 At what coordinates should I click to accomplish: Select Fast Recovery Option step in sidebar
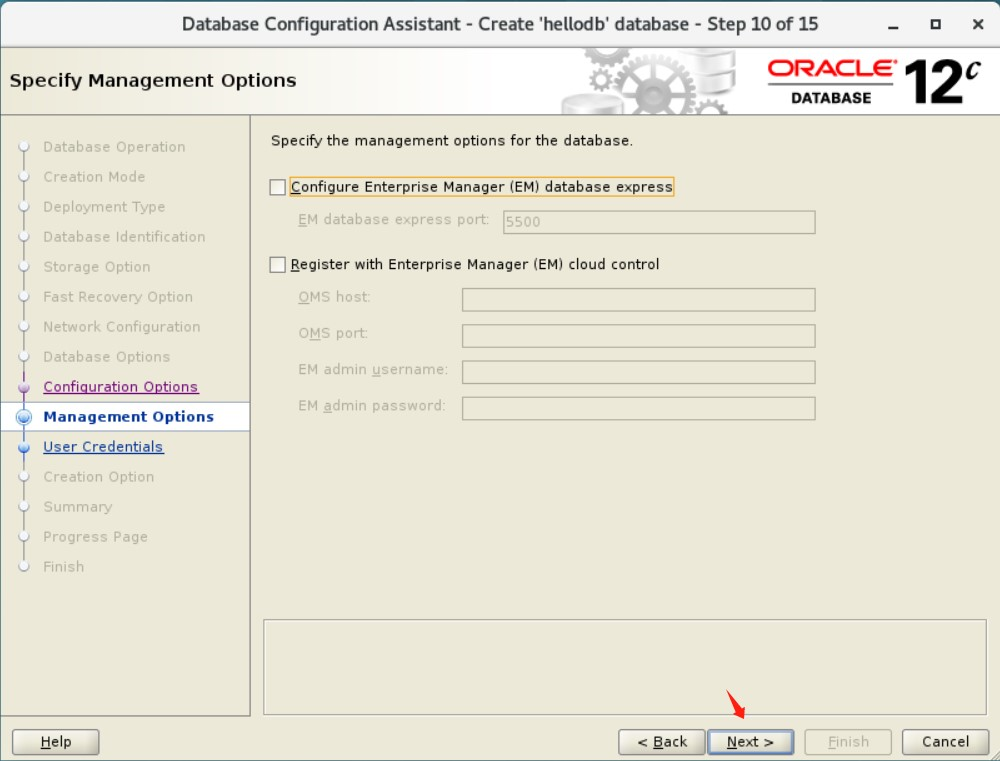pos(118,297)
